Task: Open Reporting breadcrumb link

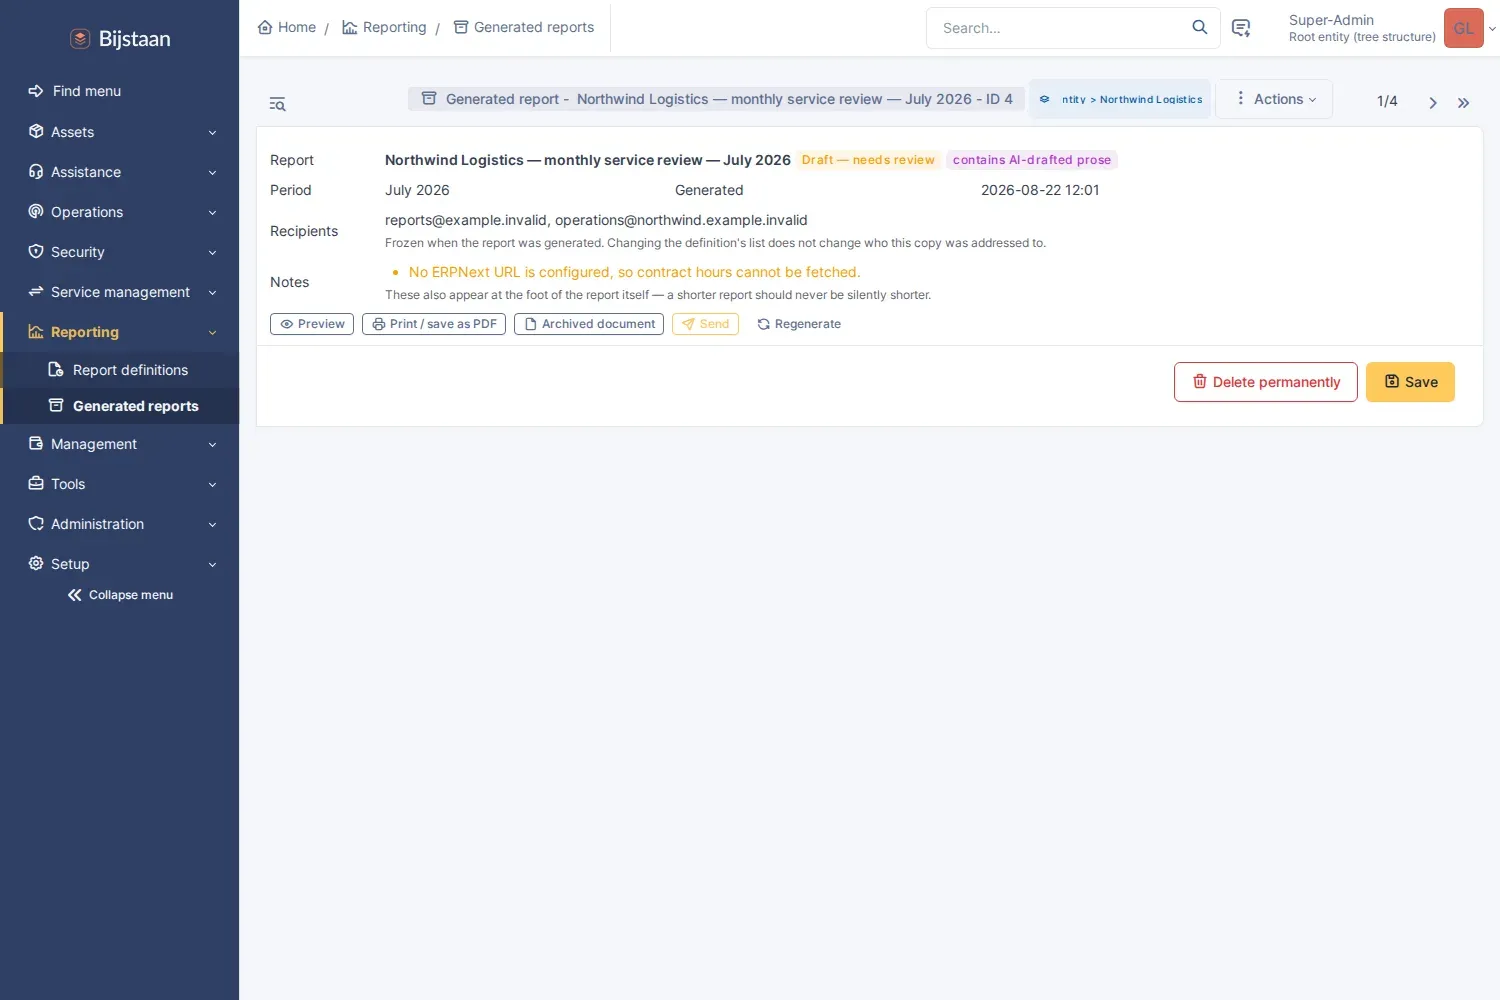Action: click(x=384, y=27)
